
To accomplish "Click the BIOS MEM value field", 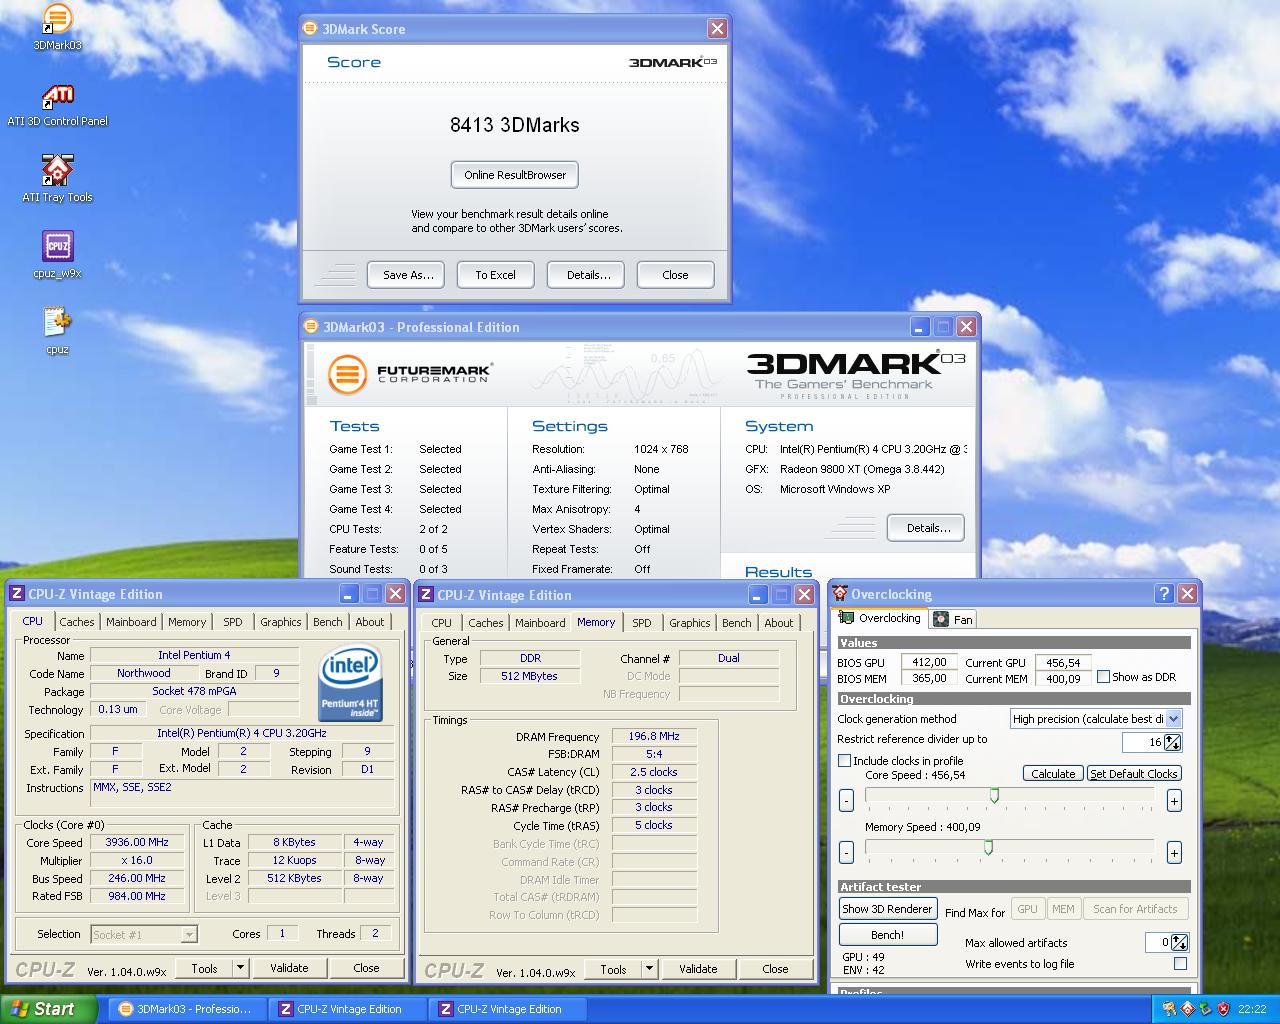I will (929, 678).
